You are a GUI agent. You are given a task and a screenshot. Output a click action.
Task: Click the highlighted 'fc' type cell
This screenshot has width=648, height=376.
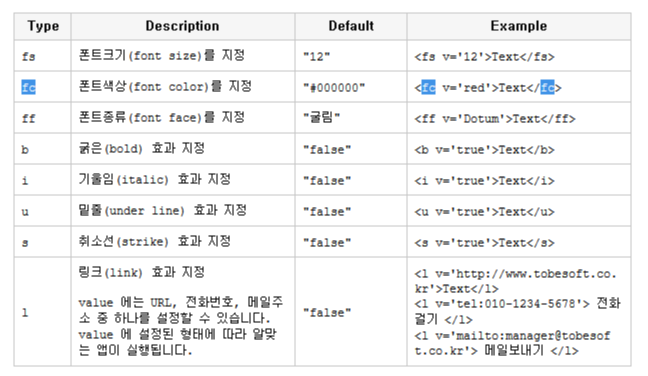coord(29,87)
